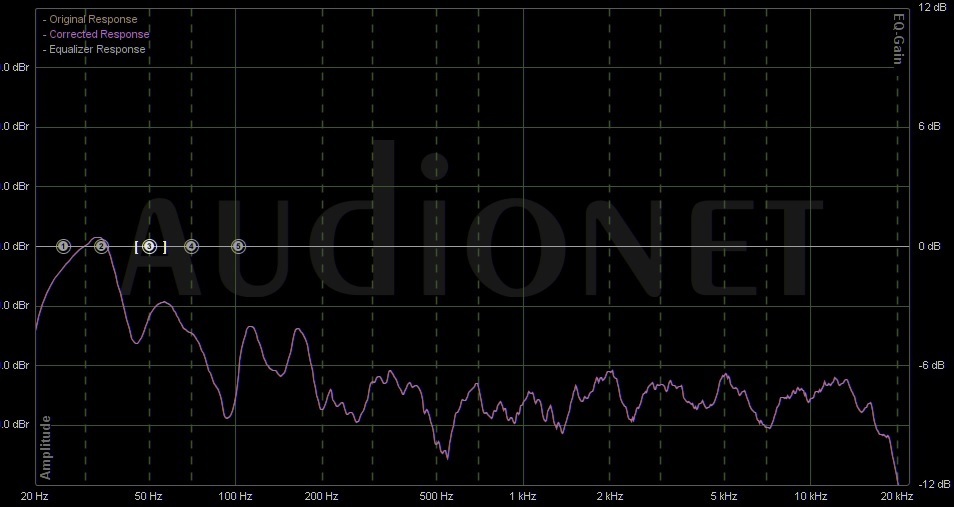
Task: Click the 20 Hz frequency axis label
Action: [35, 497]
